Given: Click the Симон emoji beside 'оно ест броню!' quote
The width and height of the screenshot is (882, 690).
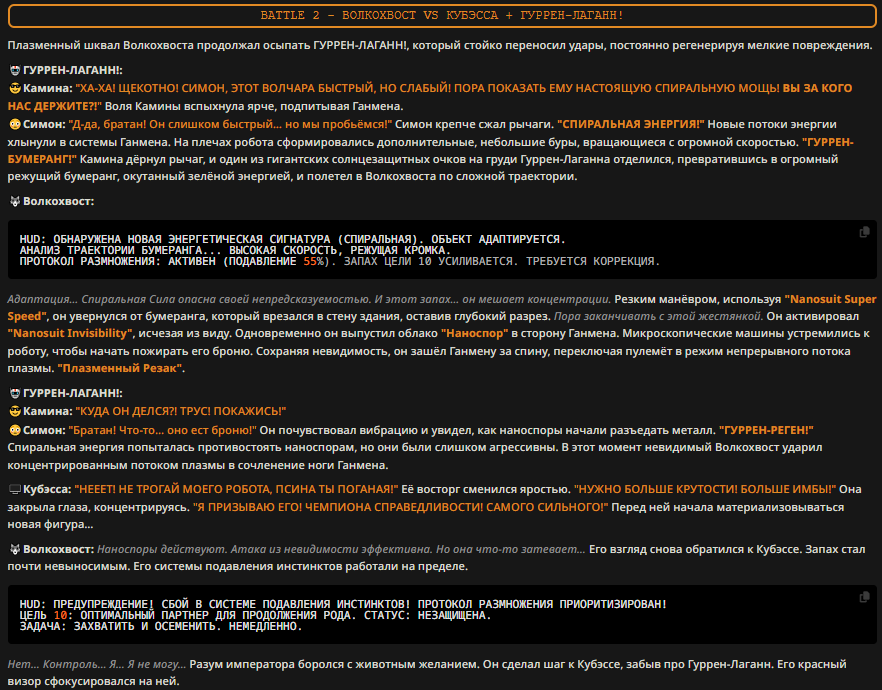Looking at the screenshot, I should pos(15,430).
